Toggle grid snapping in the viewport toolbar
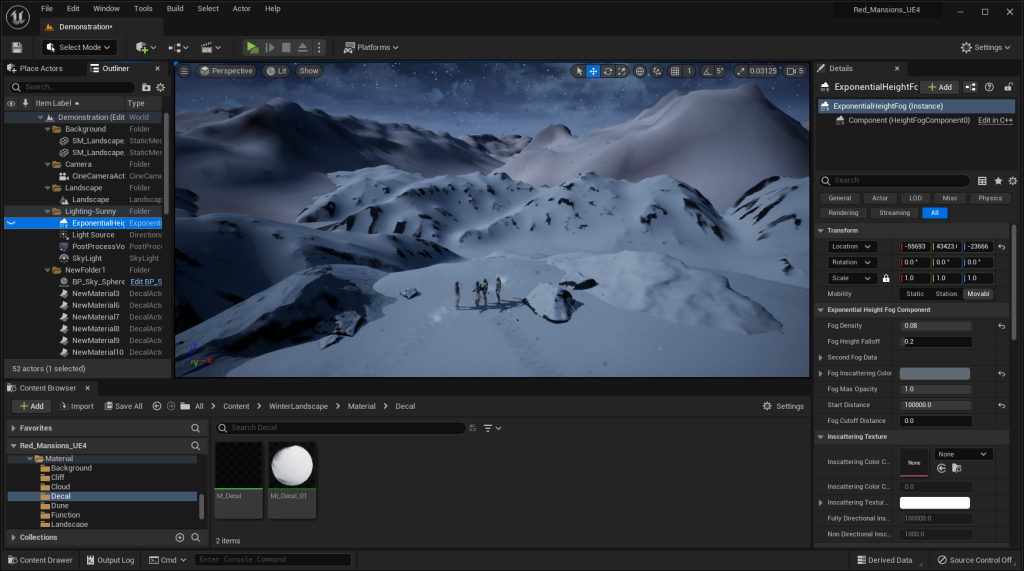The height and width of the screenshot is (571, 1024). [x=675, y=71]
